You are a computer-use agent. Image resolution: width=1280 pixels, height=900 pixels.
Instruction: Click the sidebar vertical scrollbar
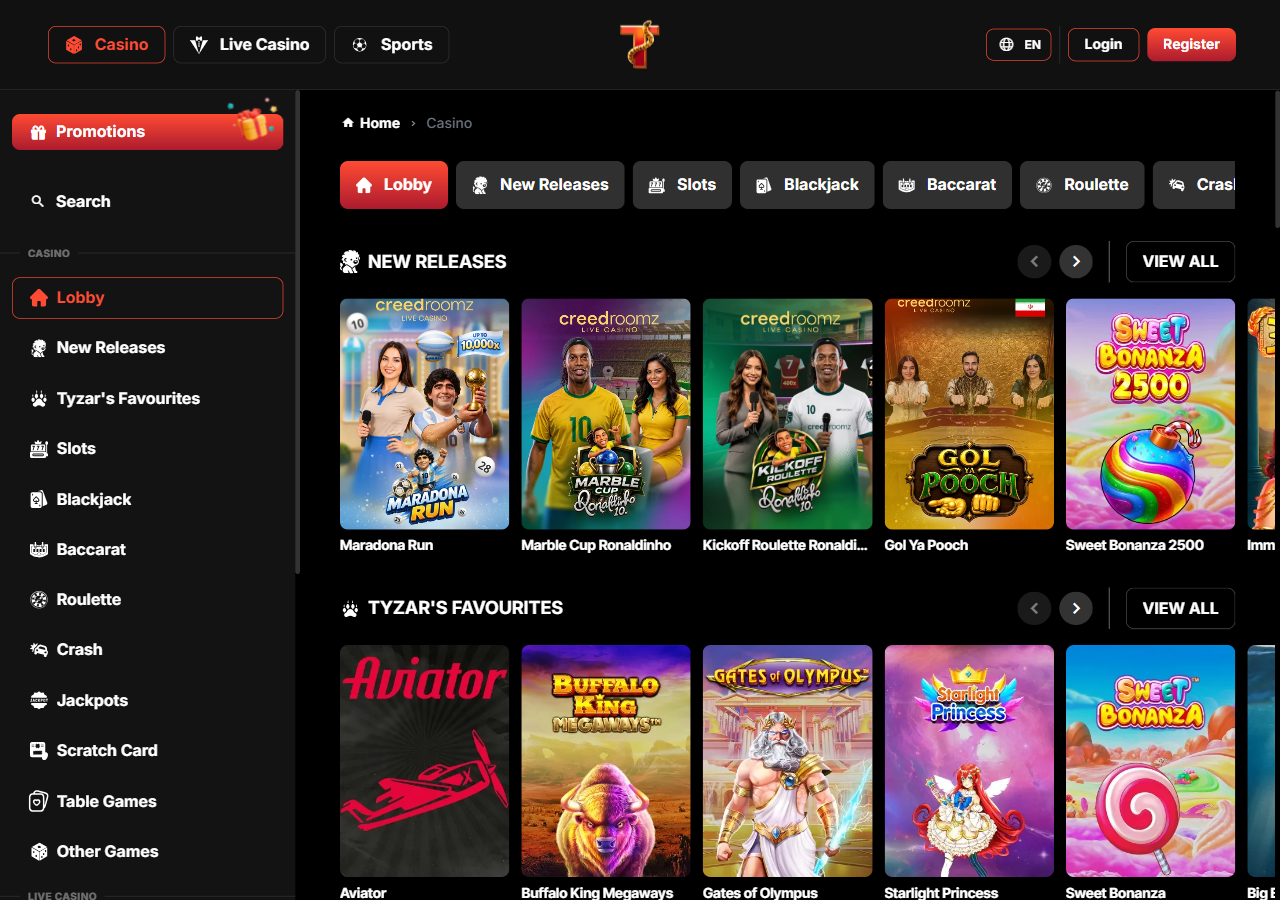coord(298,333)
